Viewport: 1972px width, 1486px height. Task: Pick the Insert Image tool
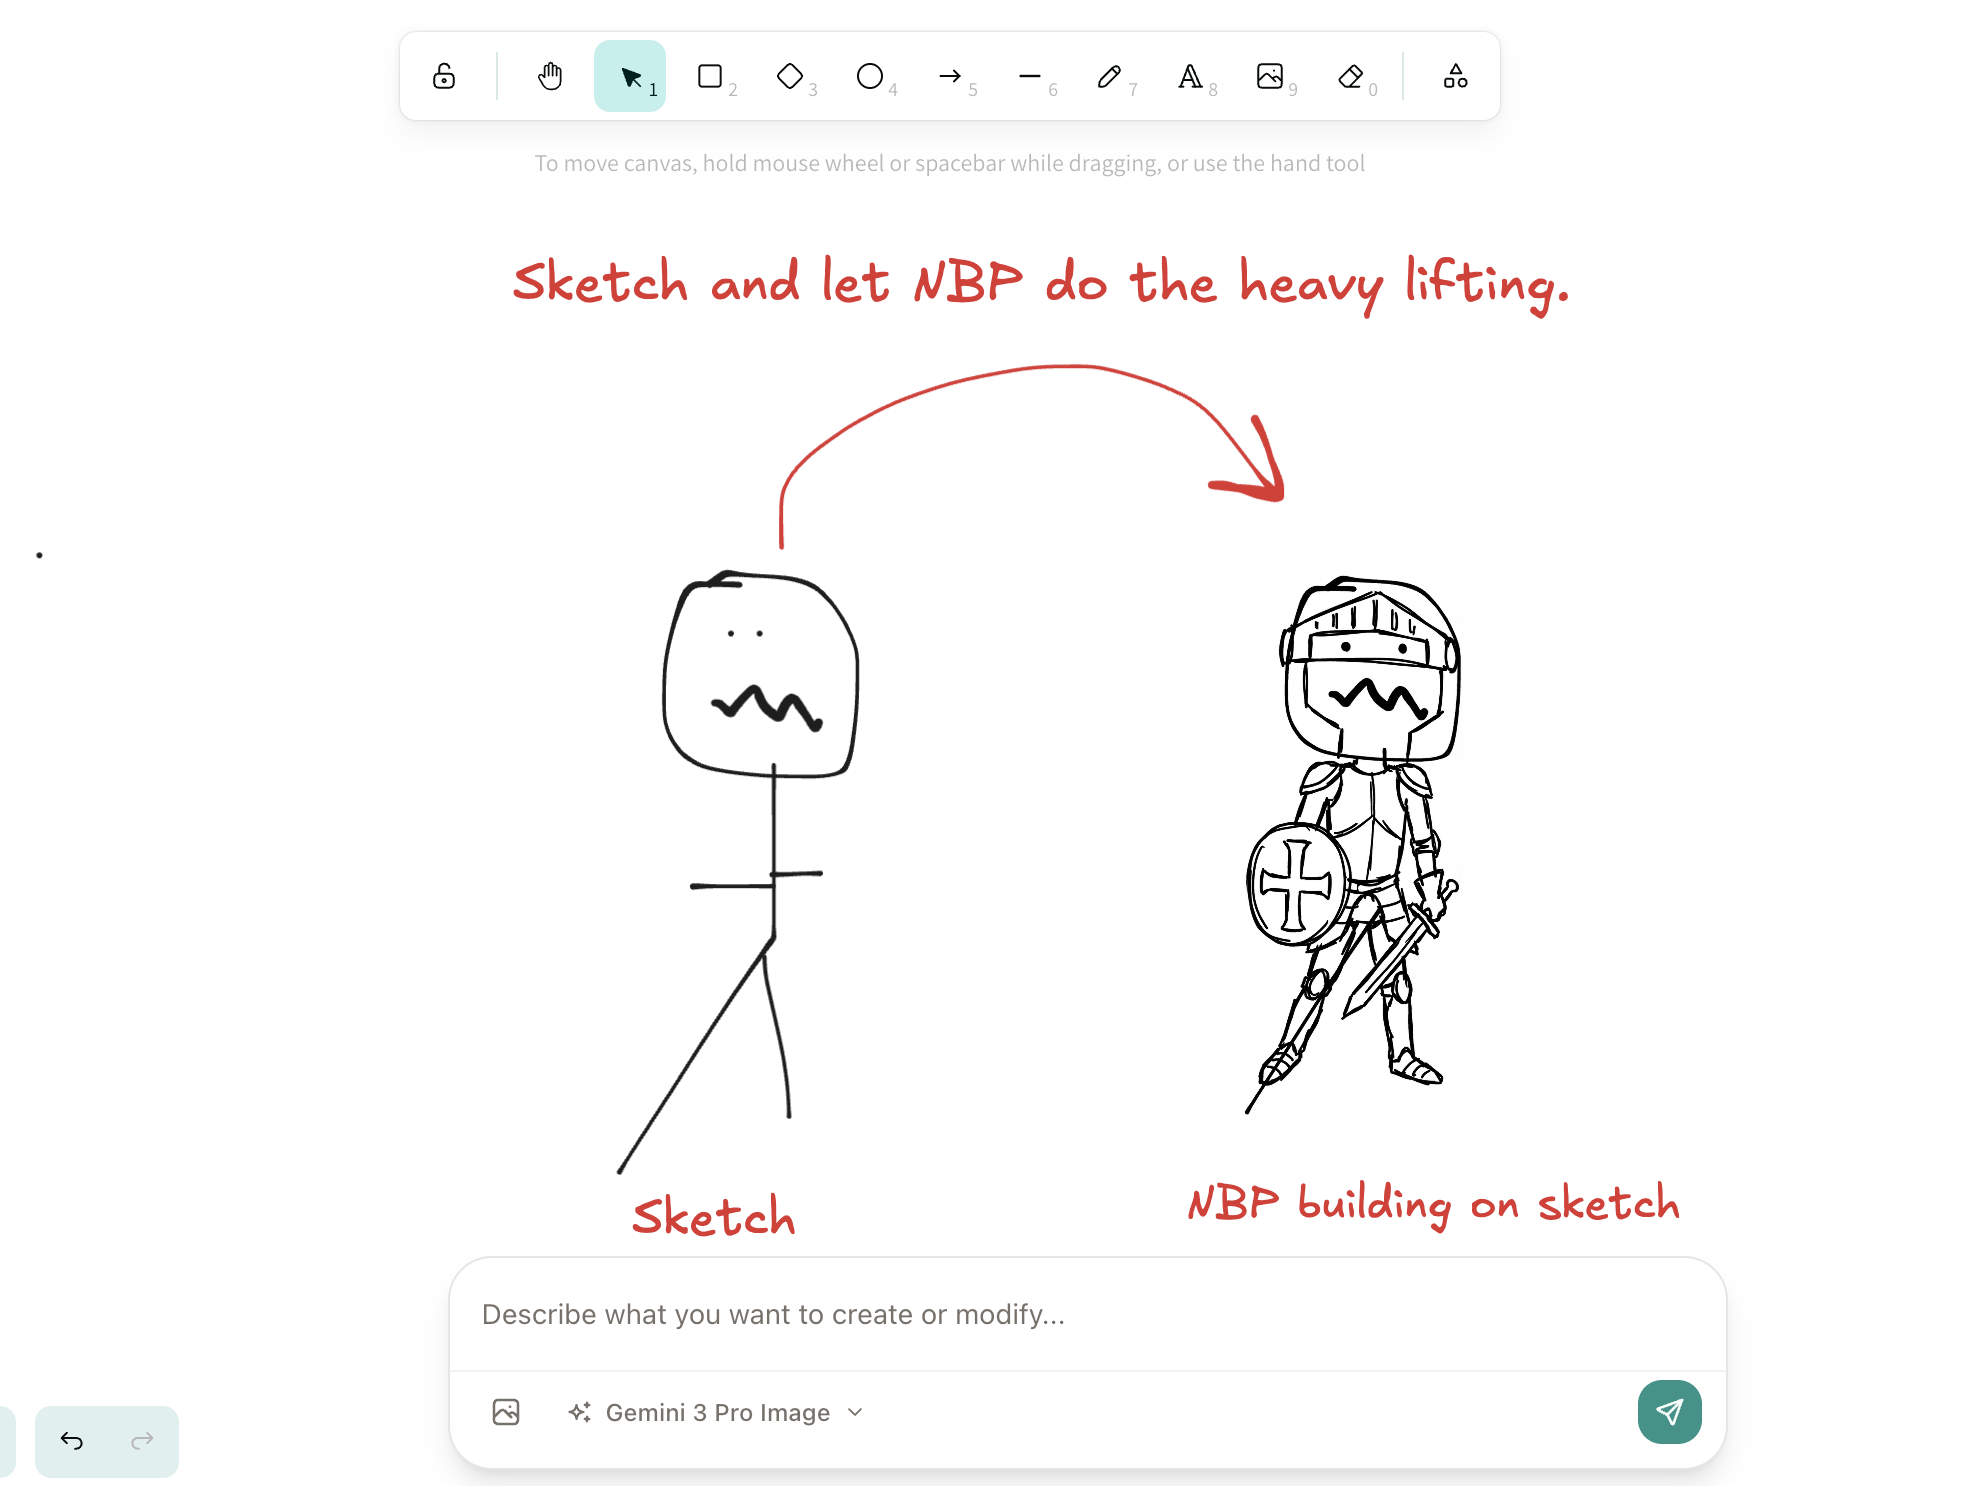pos(1271,76)
